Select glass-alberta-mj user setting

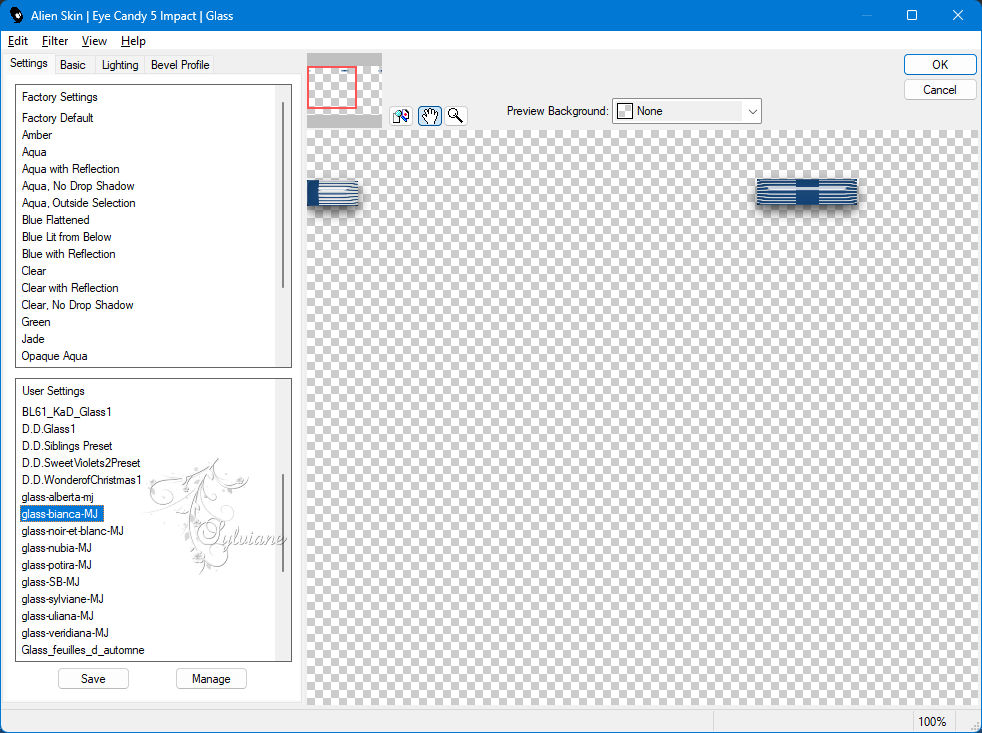tap(57, 497)
